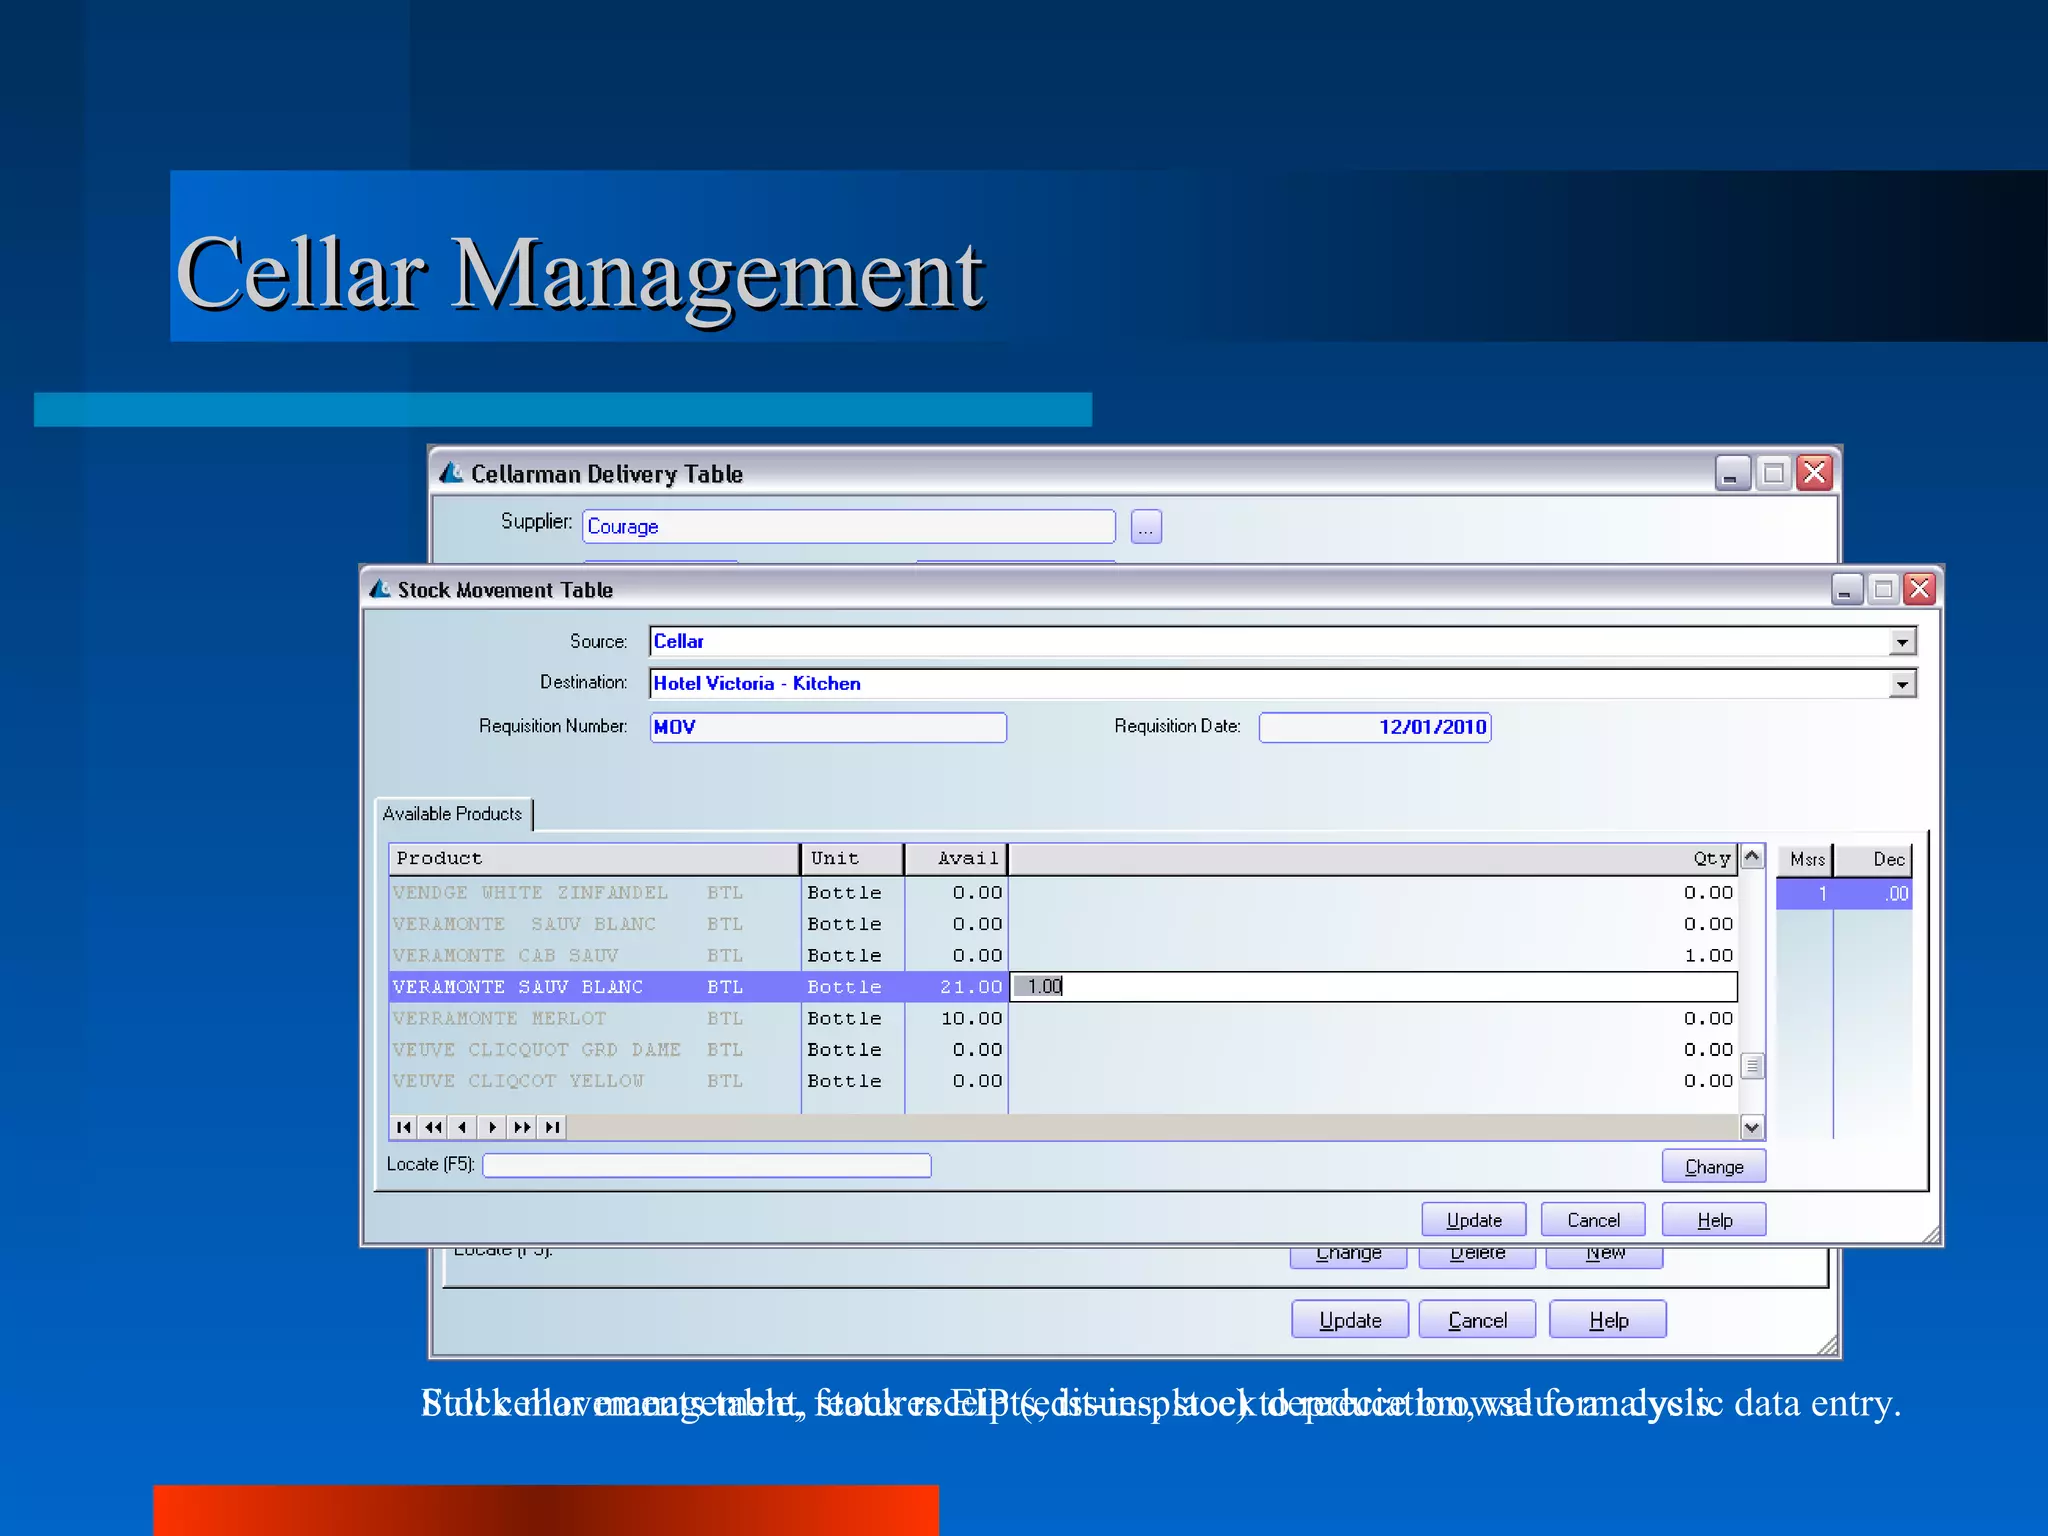
Task: Click Delete in Cellarman Delivery Table
Action: tap(1477, 1256)
